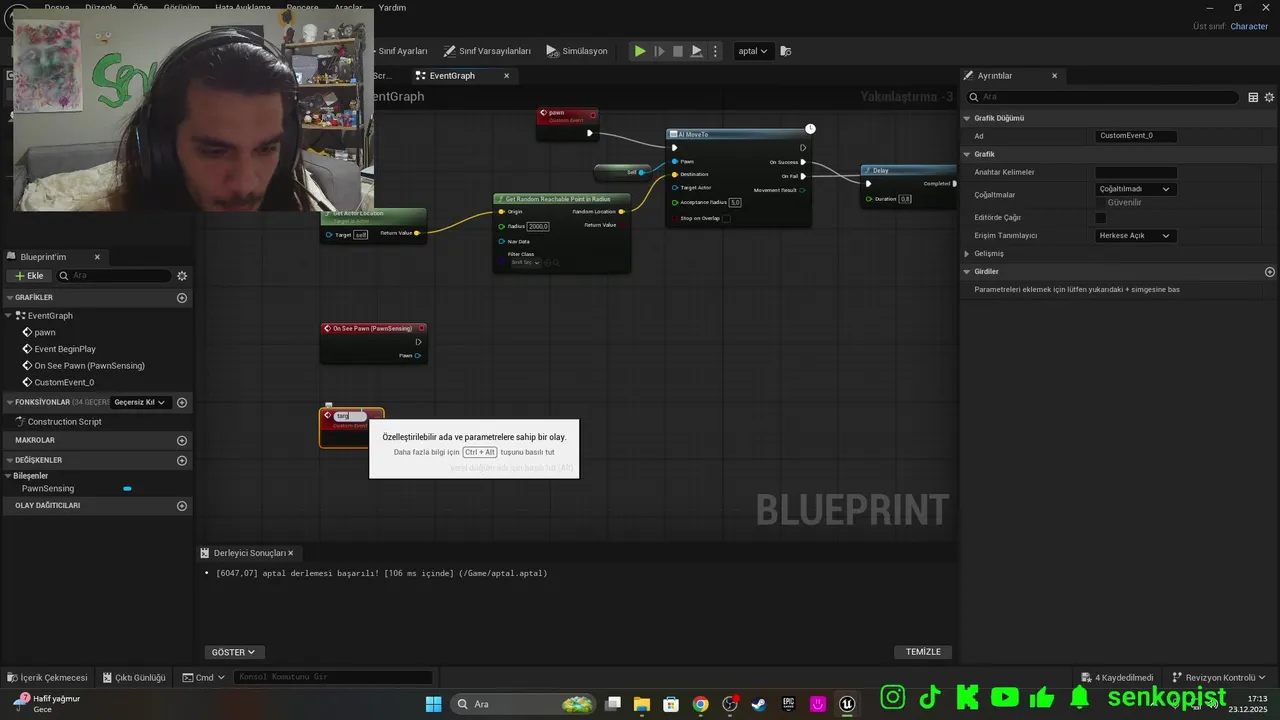Collapse the GRAFİKLER section

click(x=9, y=298)
